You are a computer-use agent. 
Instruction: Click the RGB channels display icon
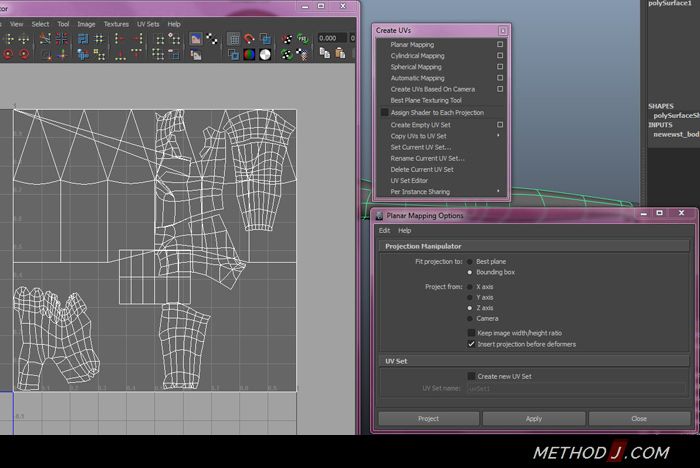pos(248,54)
